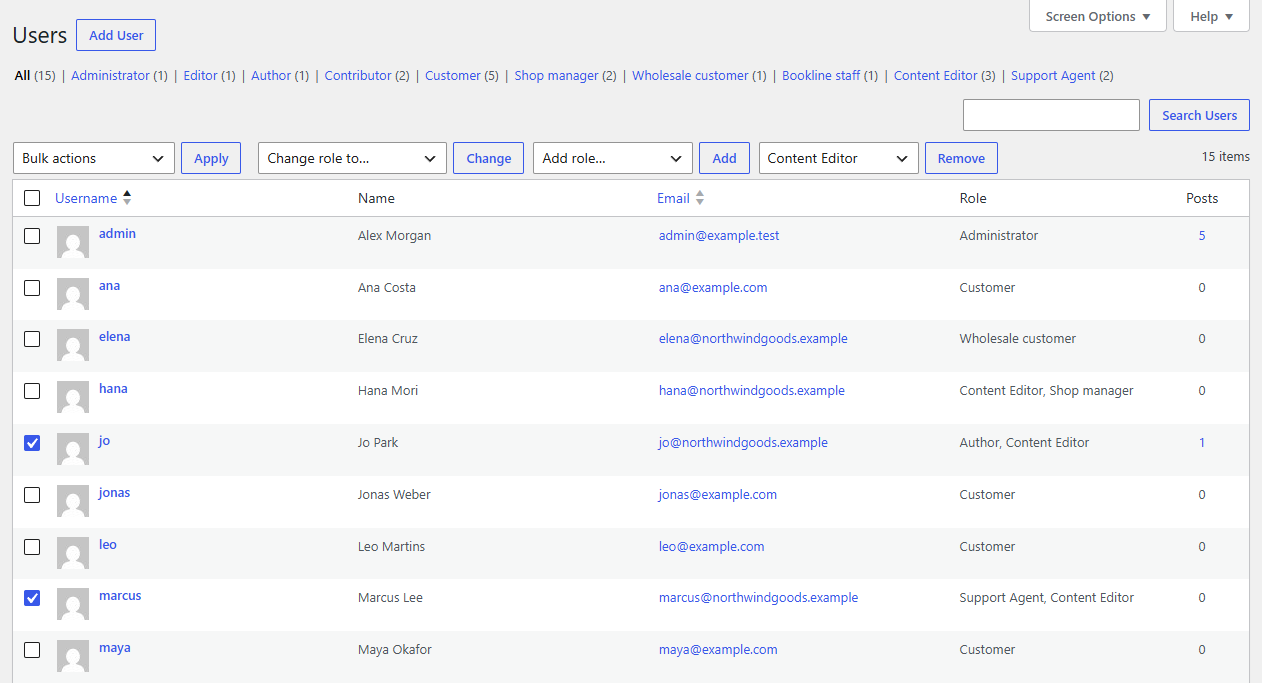The width and height of the screenshot is (1262, 683).
Task: Filter users by Wholesale customer role
Action: [x=690, y=75]
